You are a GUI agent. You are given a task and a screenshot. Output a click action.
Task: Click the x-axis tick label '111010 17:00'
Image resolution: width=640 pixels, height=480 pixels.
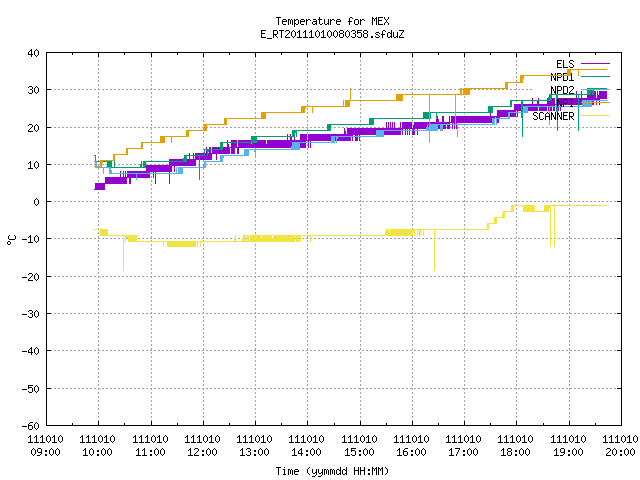click(x=463, y=446)
